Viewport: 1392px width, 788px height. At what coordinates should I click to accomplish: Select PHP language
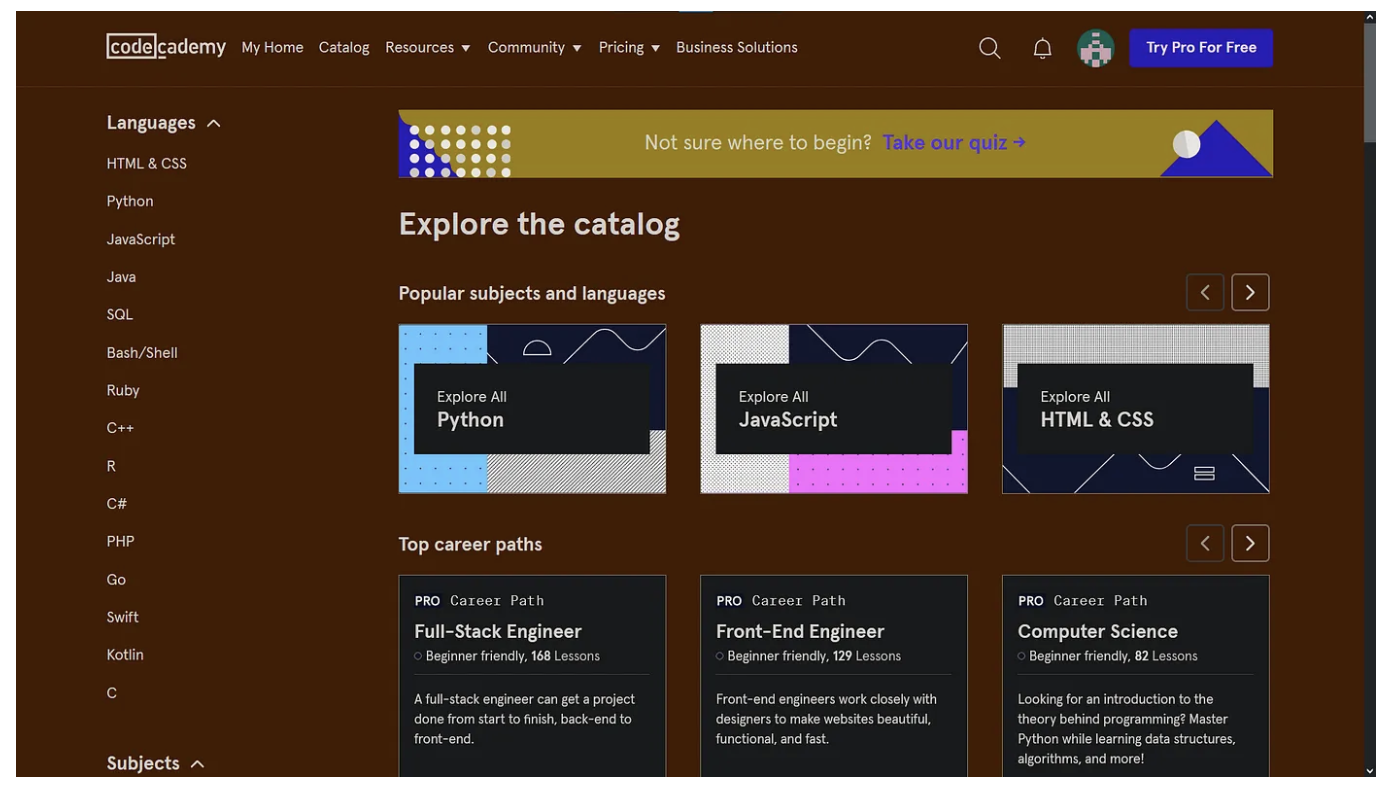(x=120, y=541)
